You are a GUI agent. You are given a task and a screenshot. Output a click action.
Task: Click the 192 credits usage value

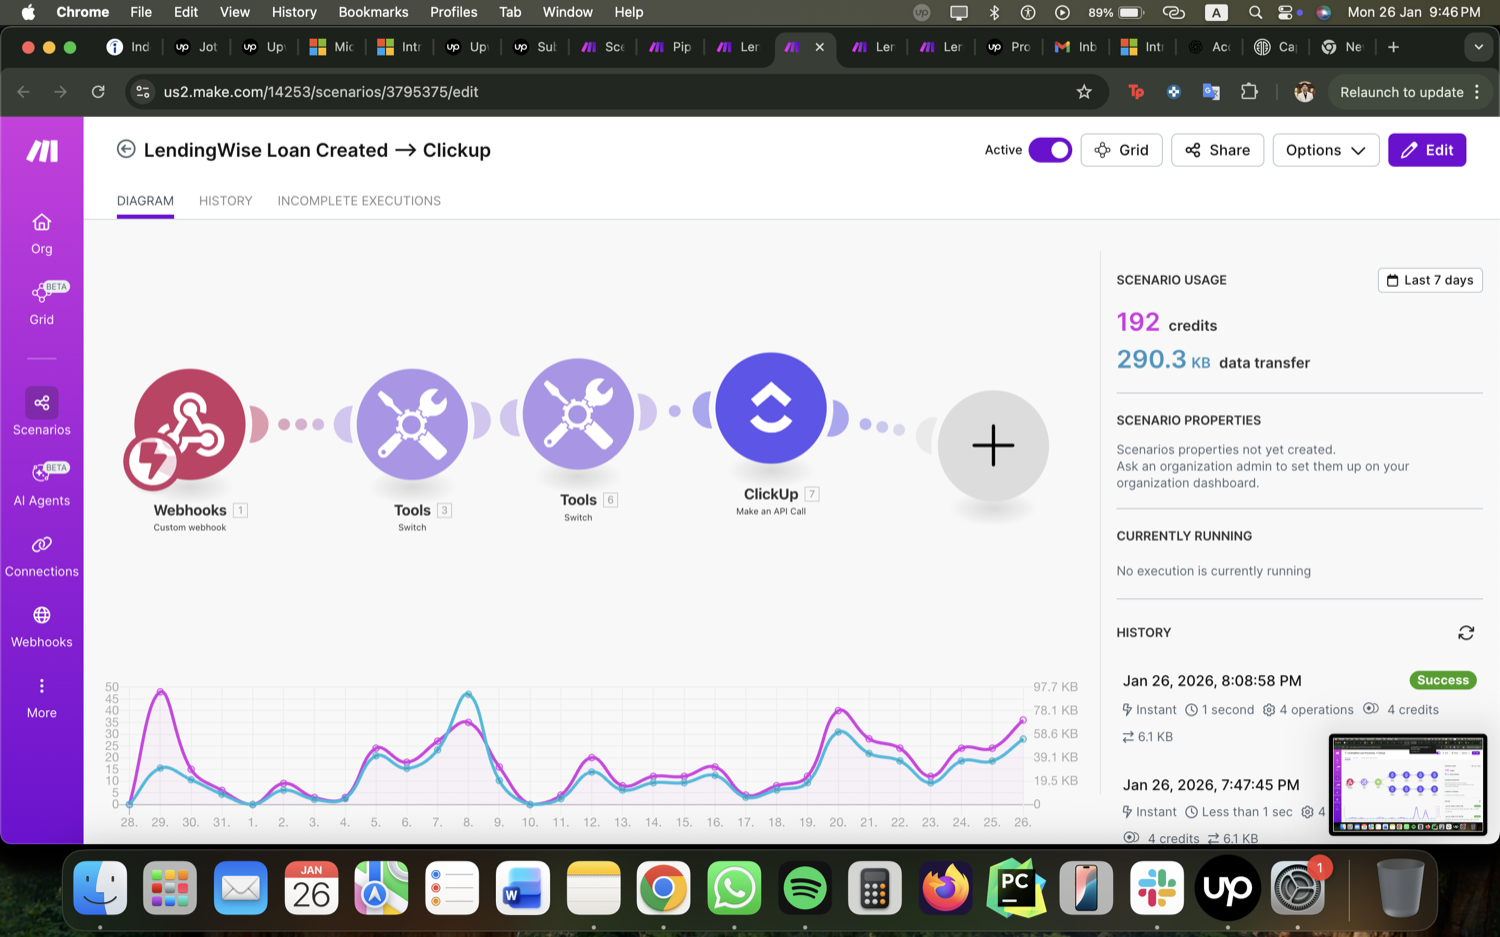1138,322
